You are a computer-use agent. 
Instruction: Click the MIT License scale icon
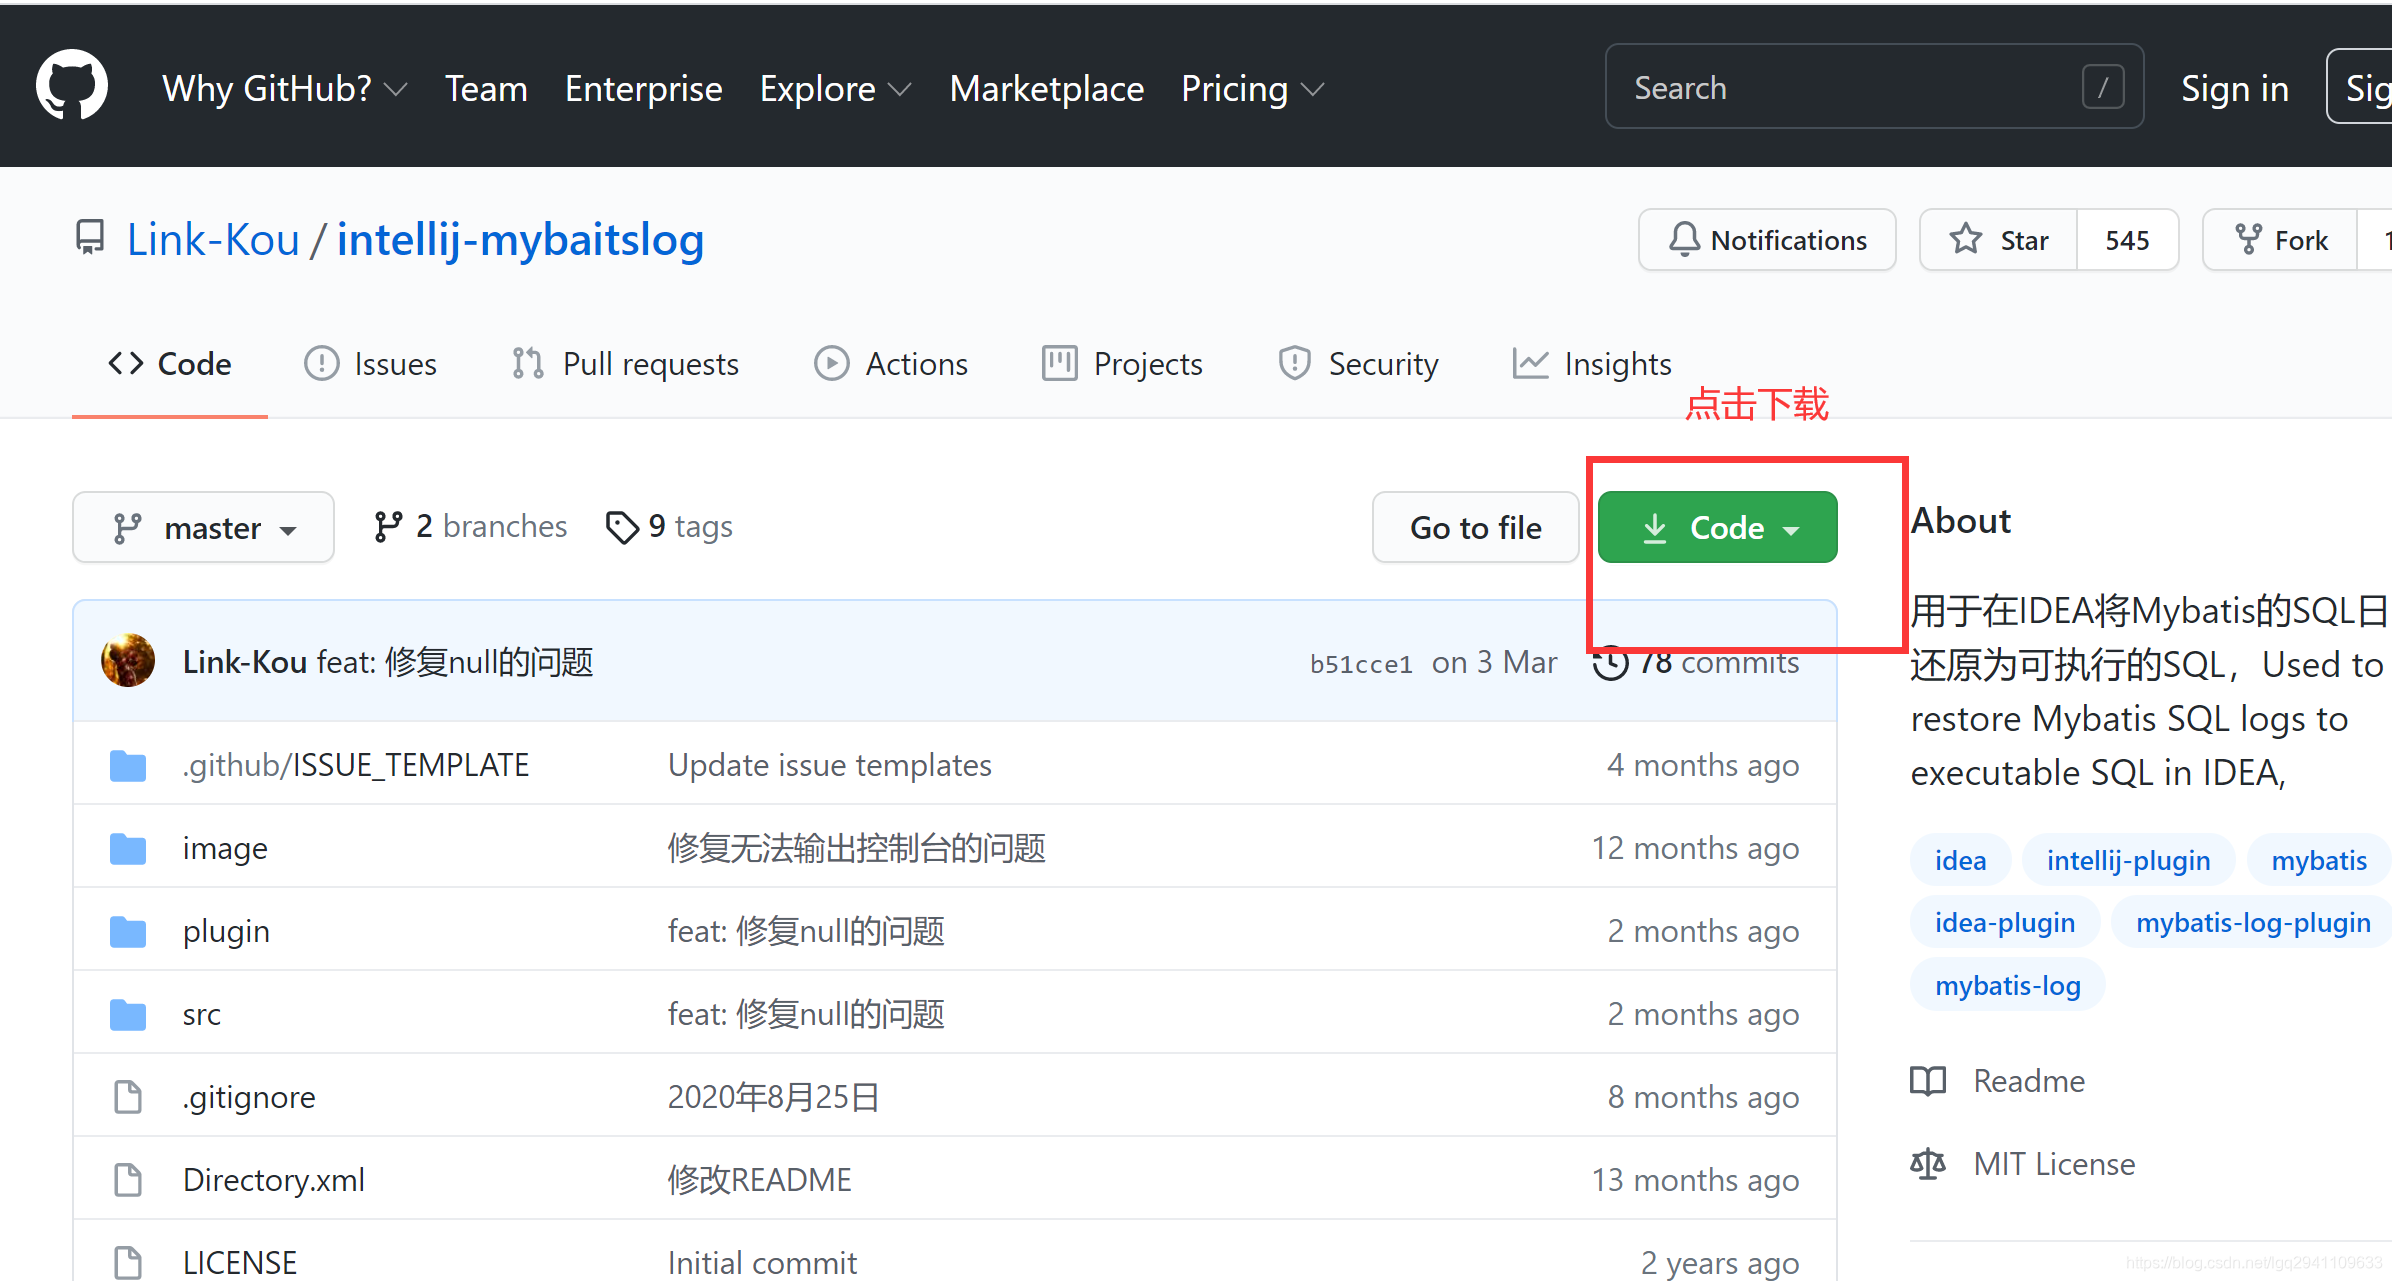coord(1928,1164)
